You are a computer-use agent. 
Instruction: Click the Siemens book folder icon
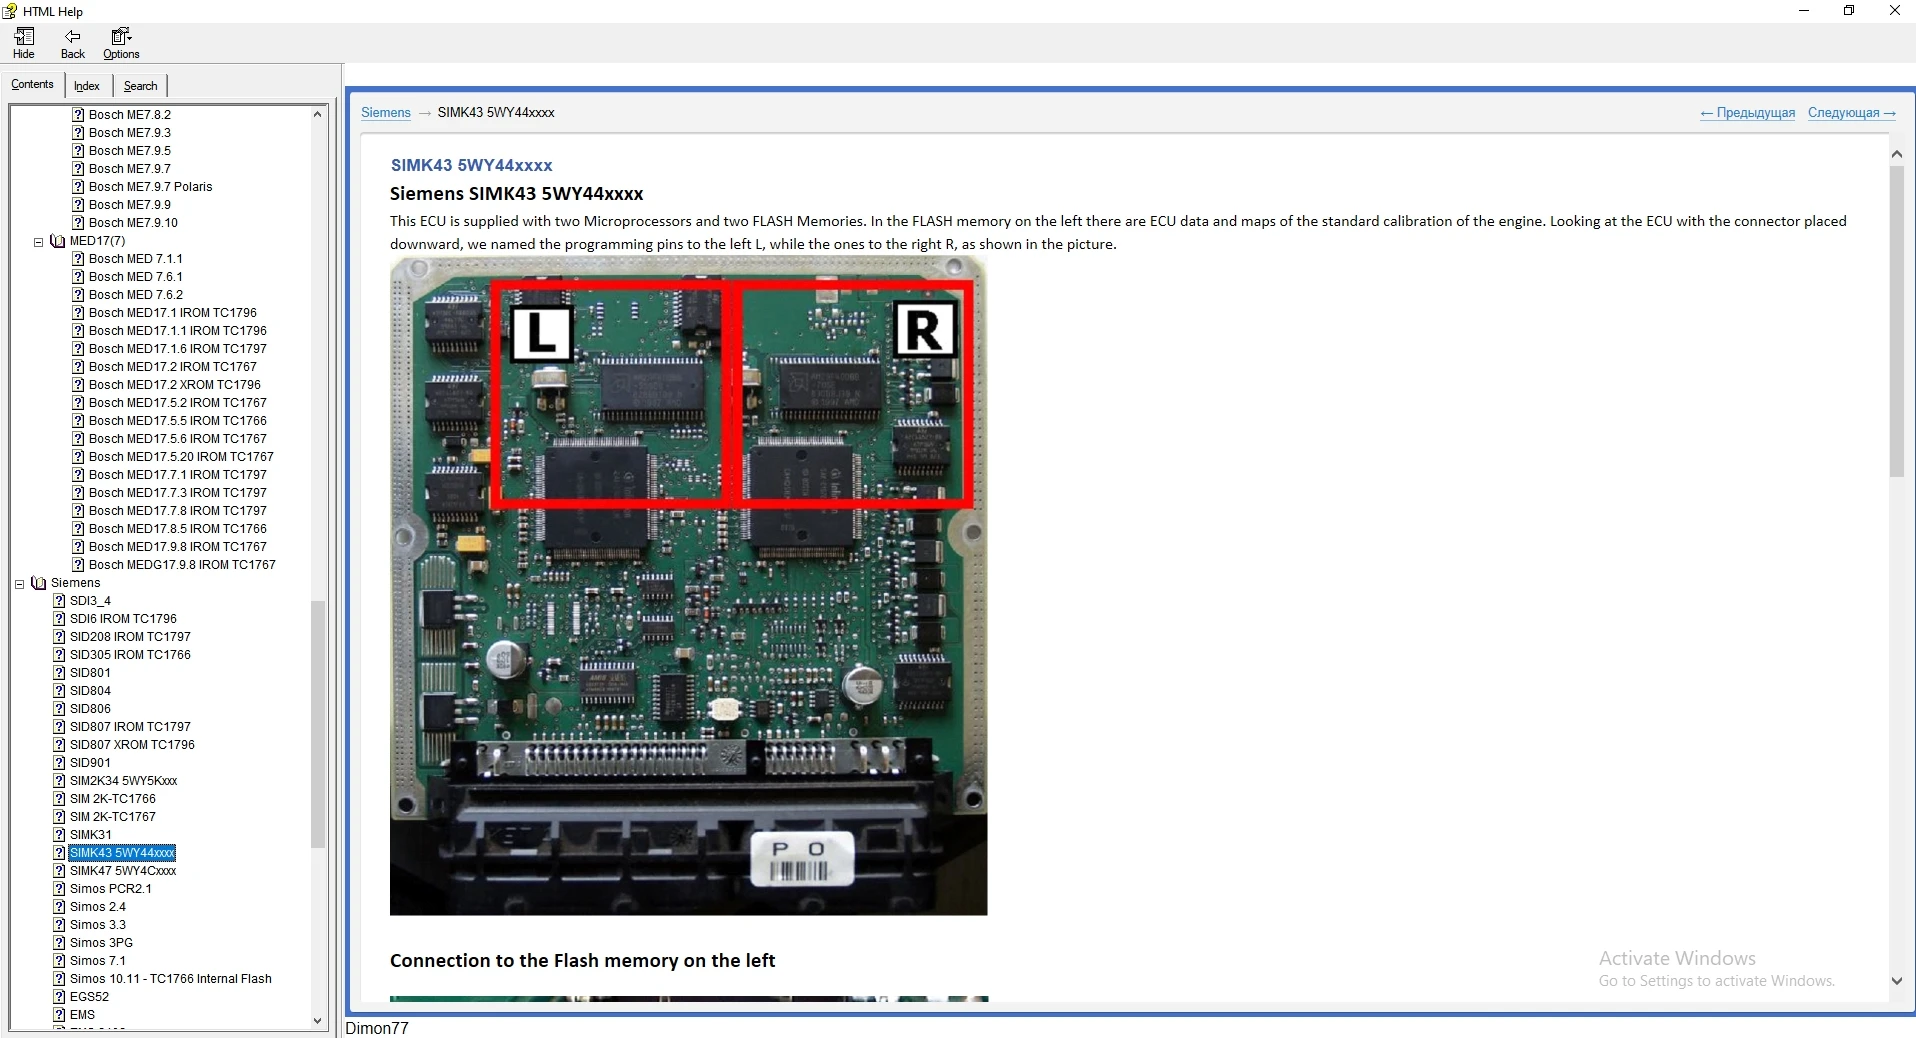(x=39, y=583)
